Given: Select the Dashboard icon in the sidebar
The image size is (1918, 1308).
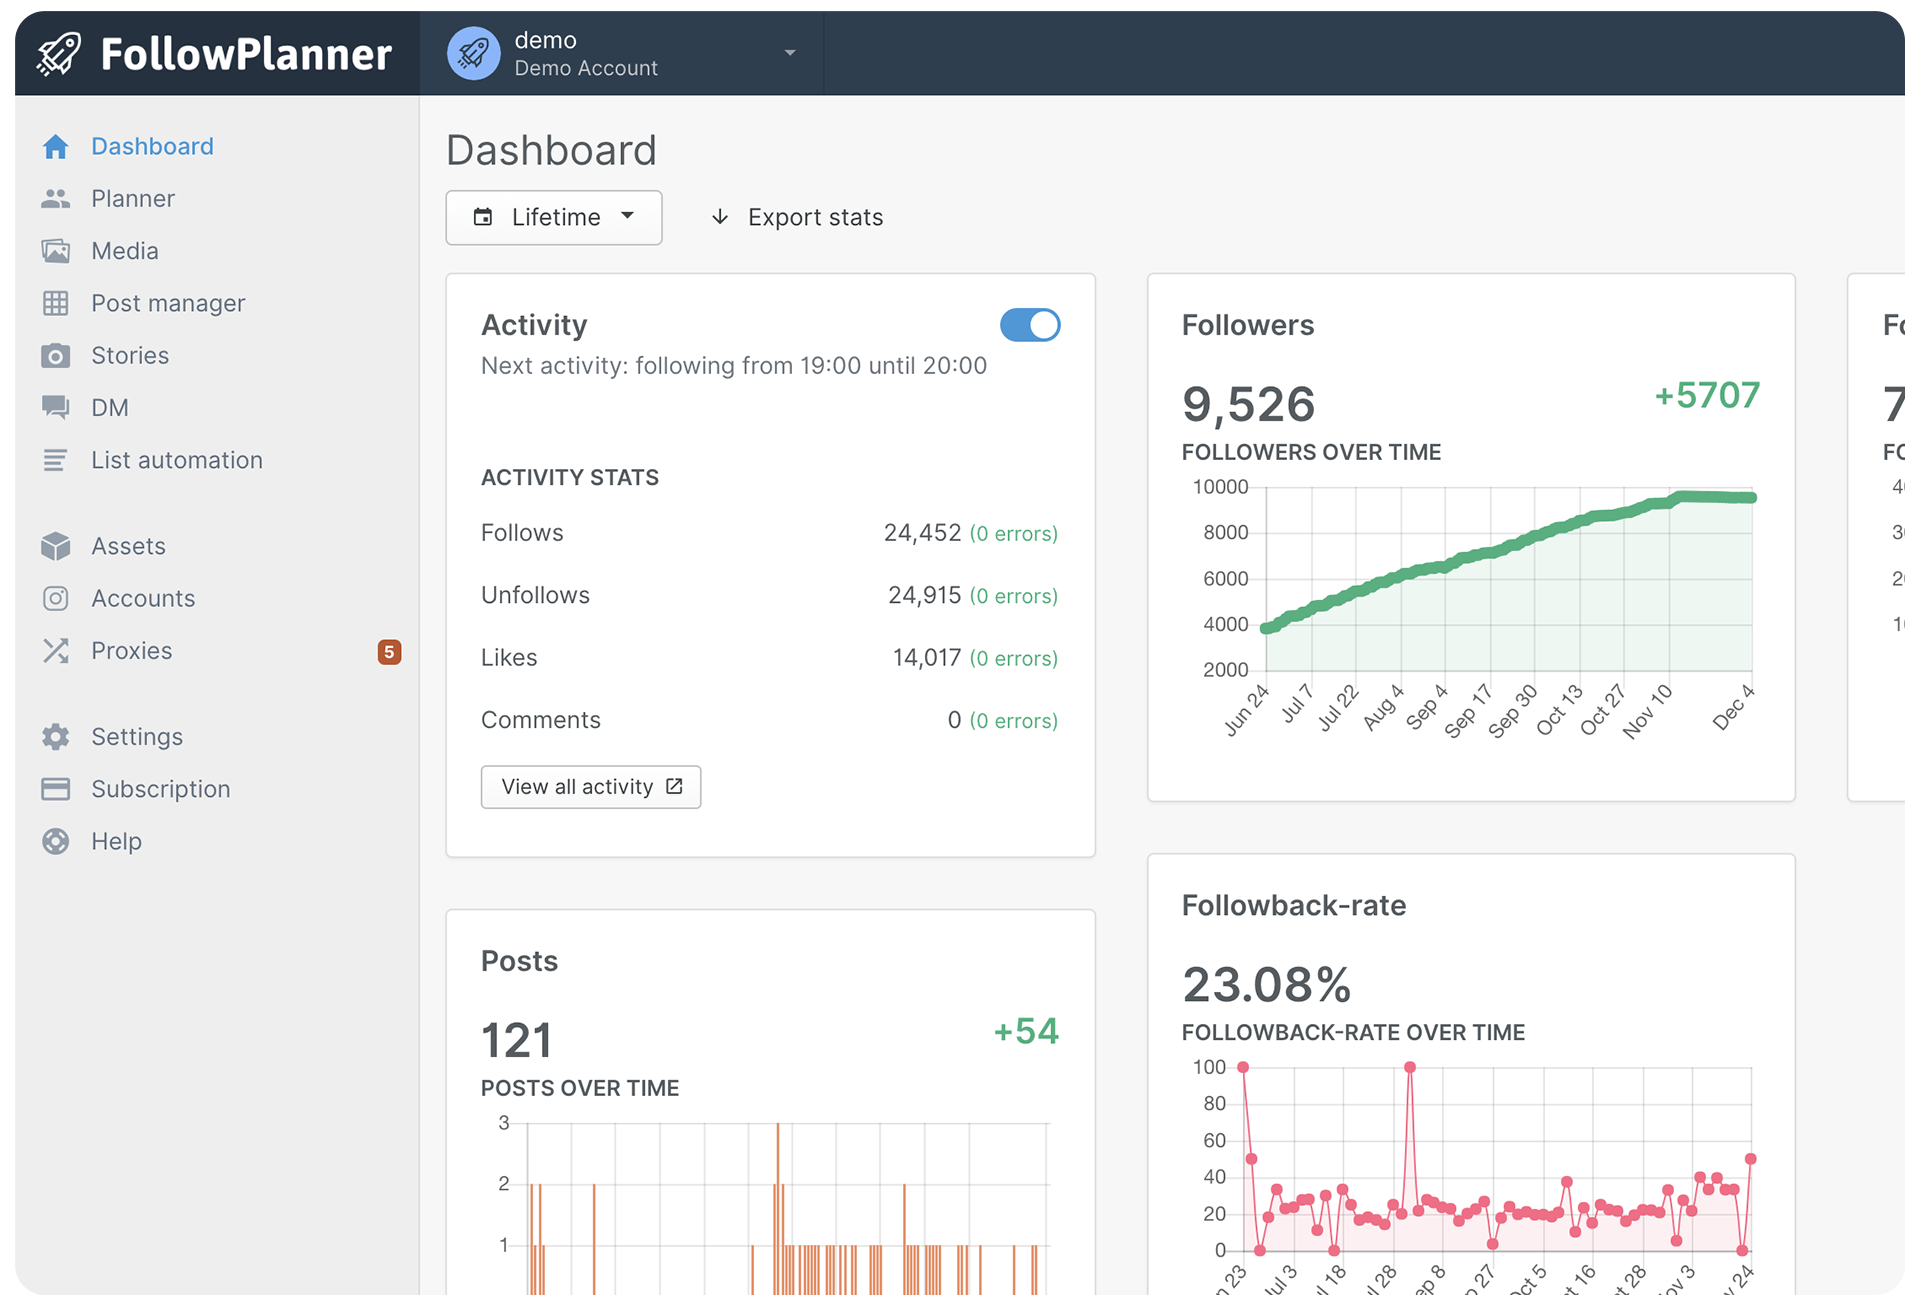Looking at the screenshot, I should (x=57, y=146).
